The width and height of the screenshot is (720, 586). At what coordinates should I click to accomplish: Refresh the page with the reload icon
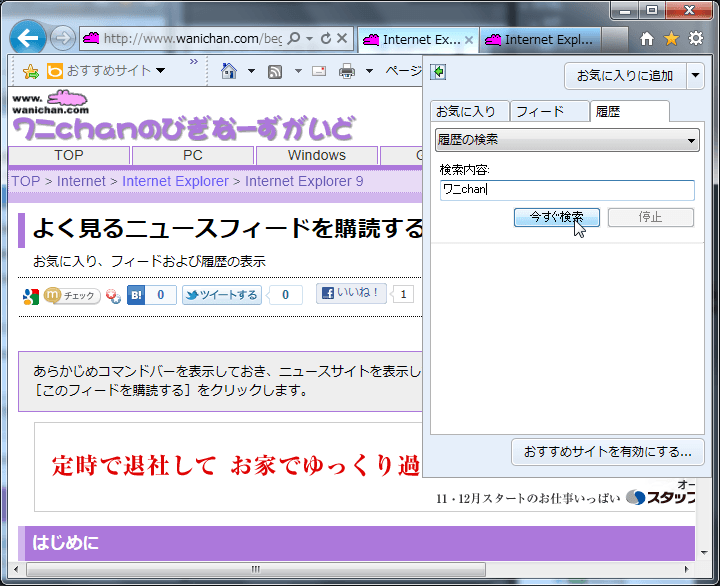click(326, 39)
